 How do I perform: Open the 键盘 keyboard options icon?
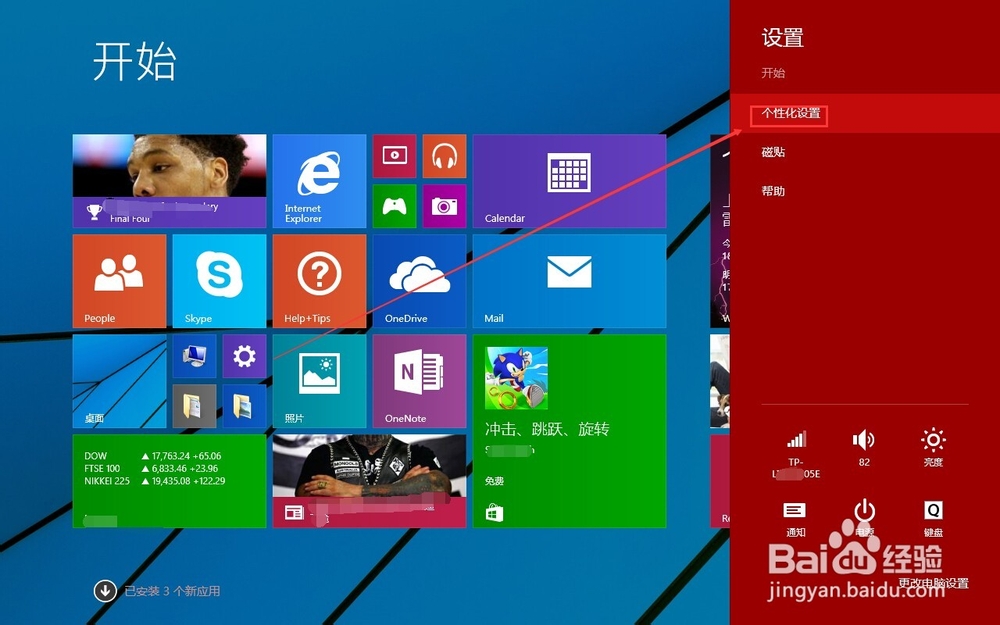tap(932, 512)
